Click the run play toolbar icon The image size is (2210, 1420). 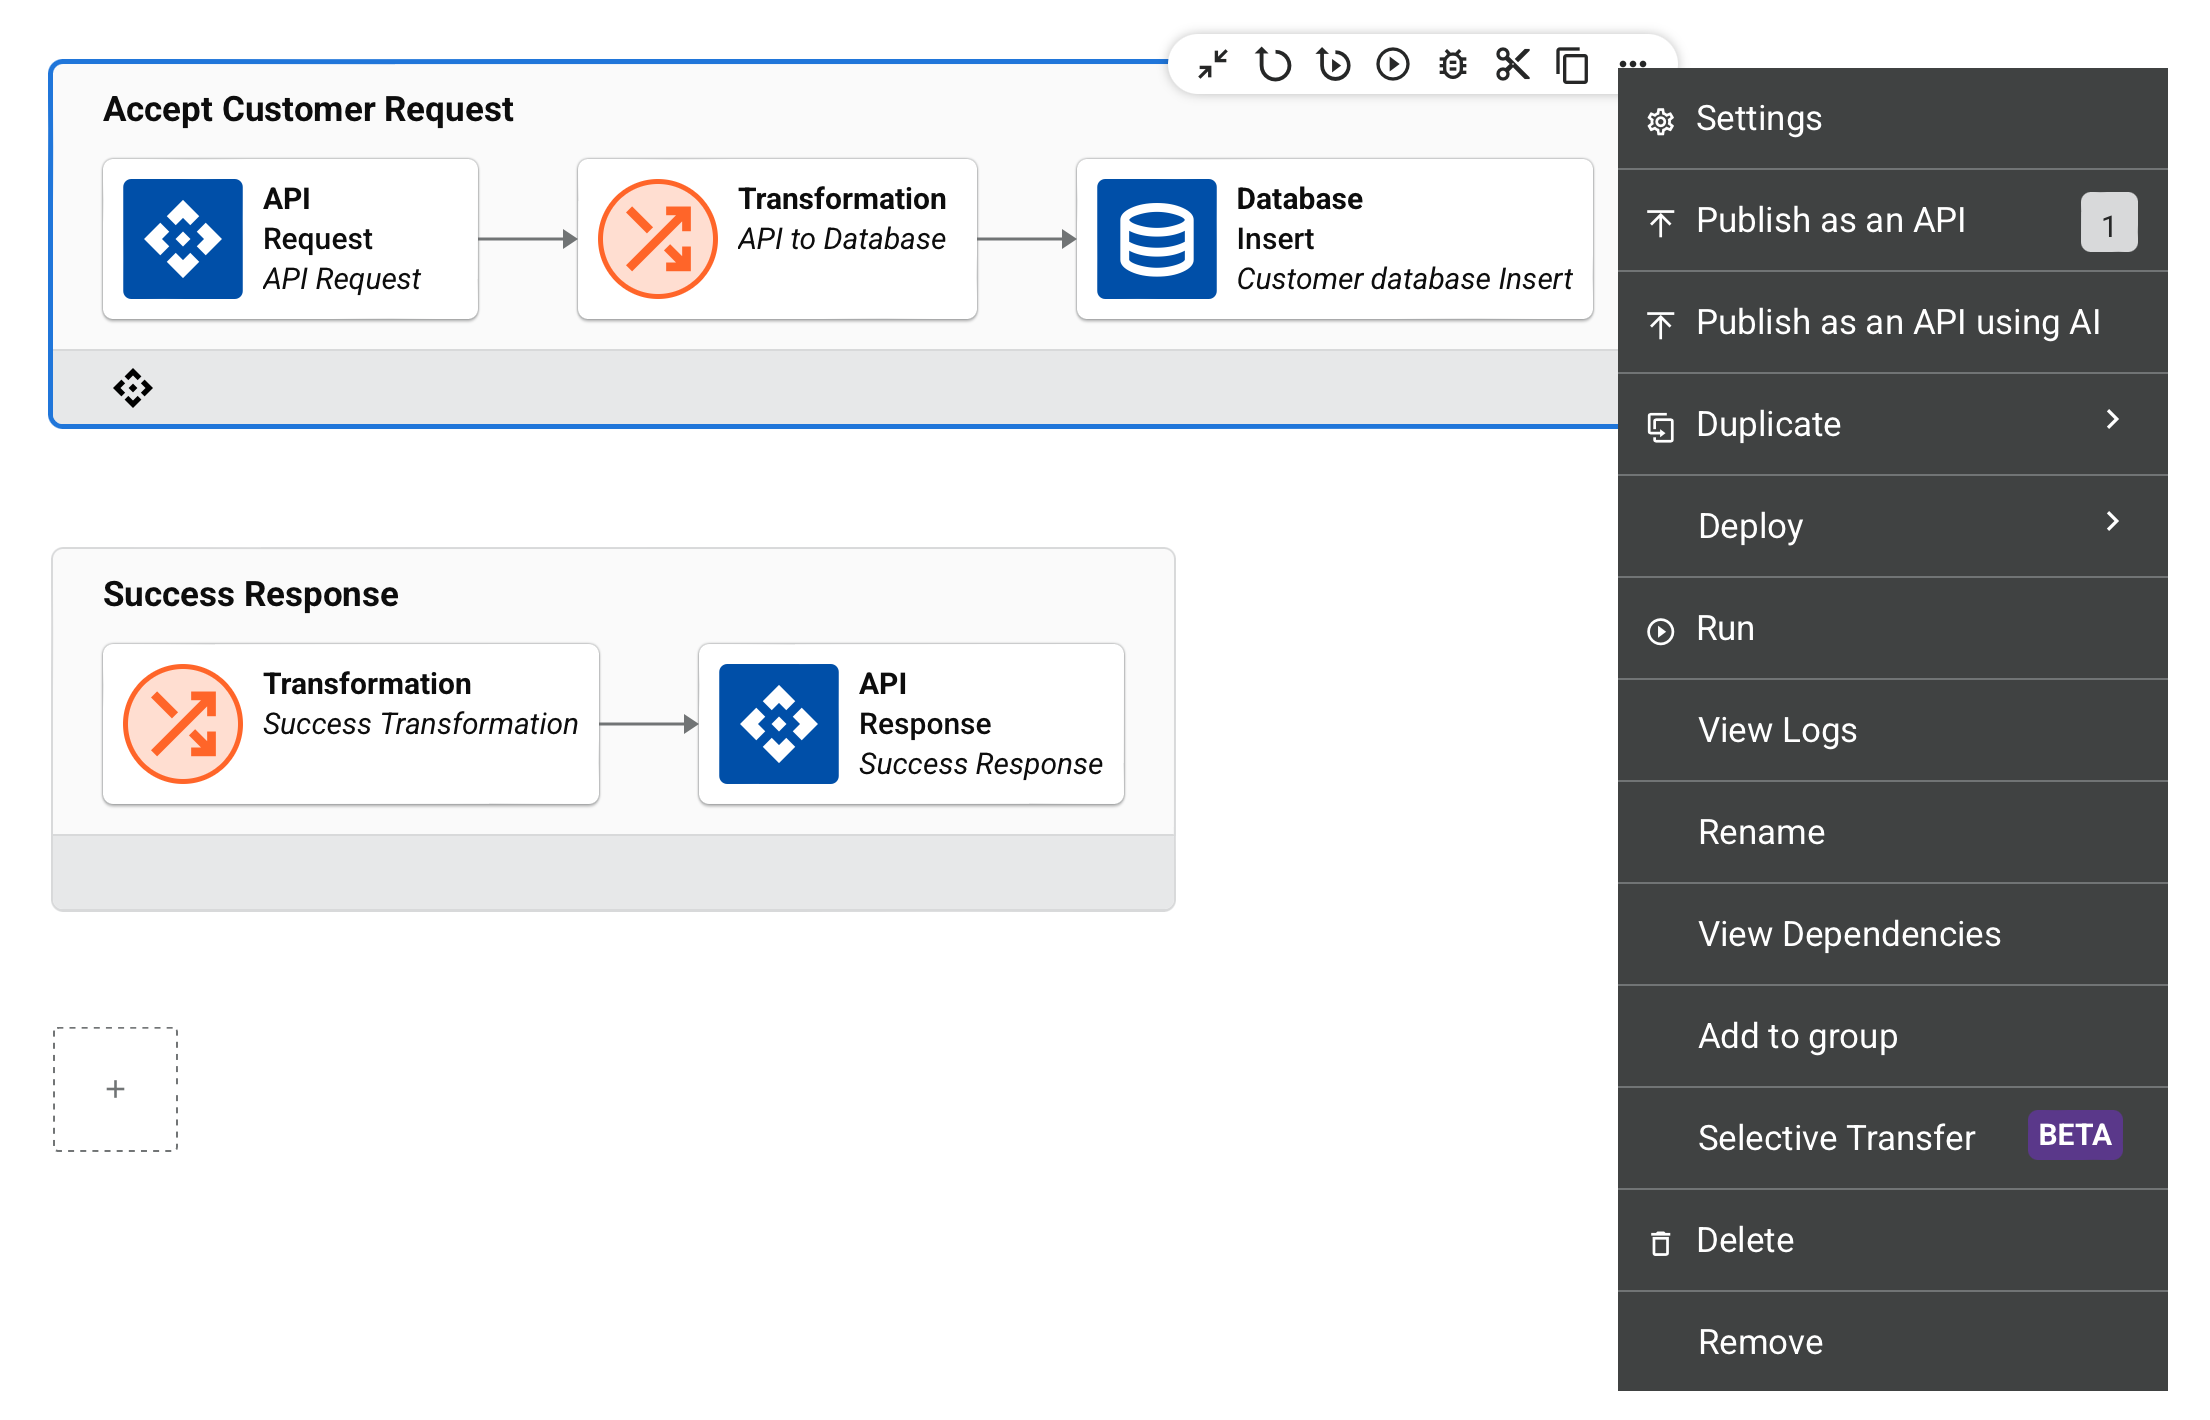1393,65
